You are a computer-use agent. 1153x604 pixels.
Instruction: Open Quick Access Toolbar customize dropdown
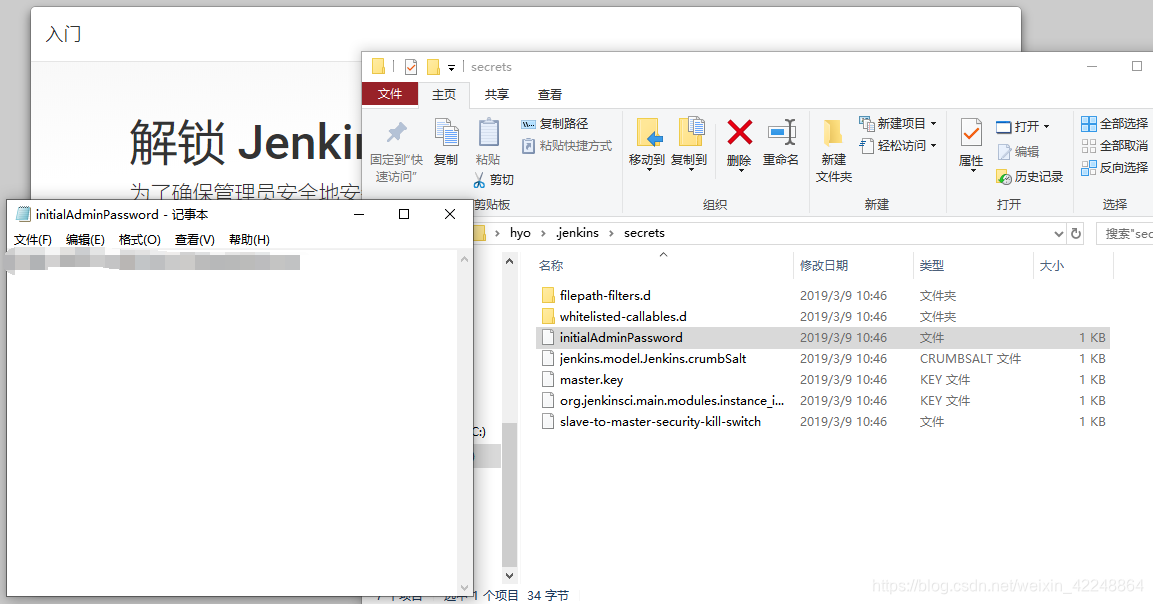pyautogui.click(x=451, y=68)
